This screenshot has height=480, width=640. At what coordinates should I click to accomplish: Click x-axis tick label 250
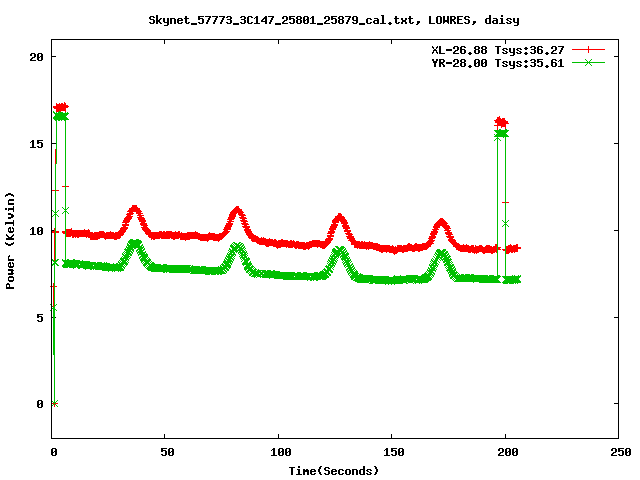621,452
